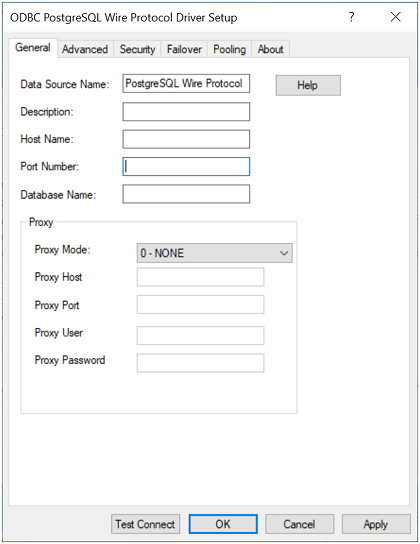Open the Advanced tab
The width and height of the screenshot is (420, 544).
click(x=85, y=49)
